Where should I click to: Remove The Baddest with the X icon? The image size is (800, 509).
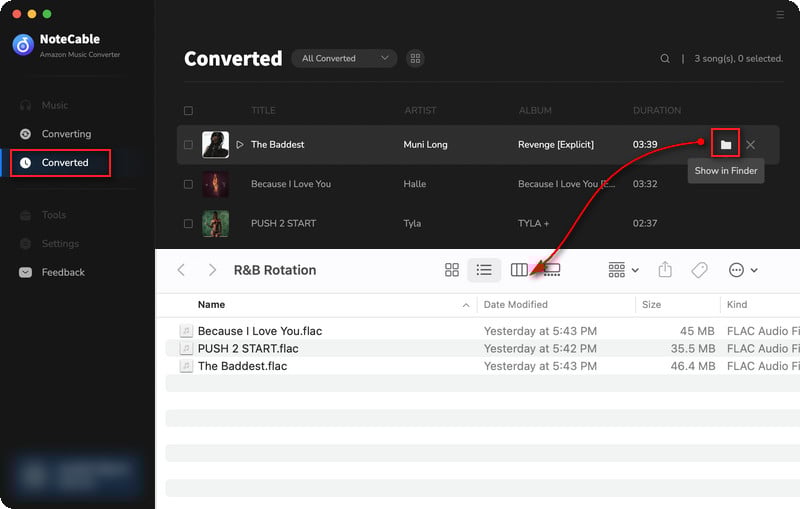[751, 145]
